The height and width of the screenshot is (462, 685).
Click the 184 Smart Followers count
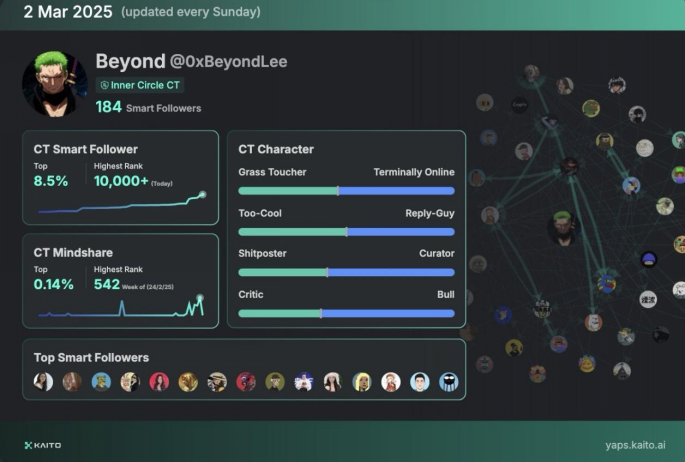point(148,107)
